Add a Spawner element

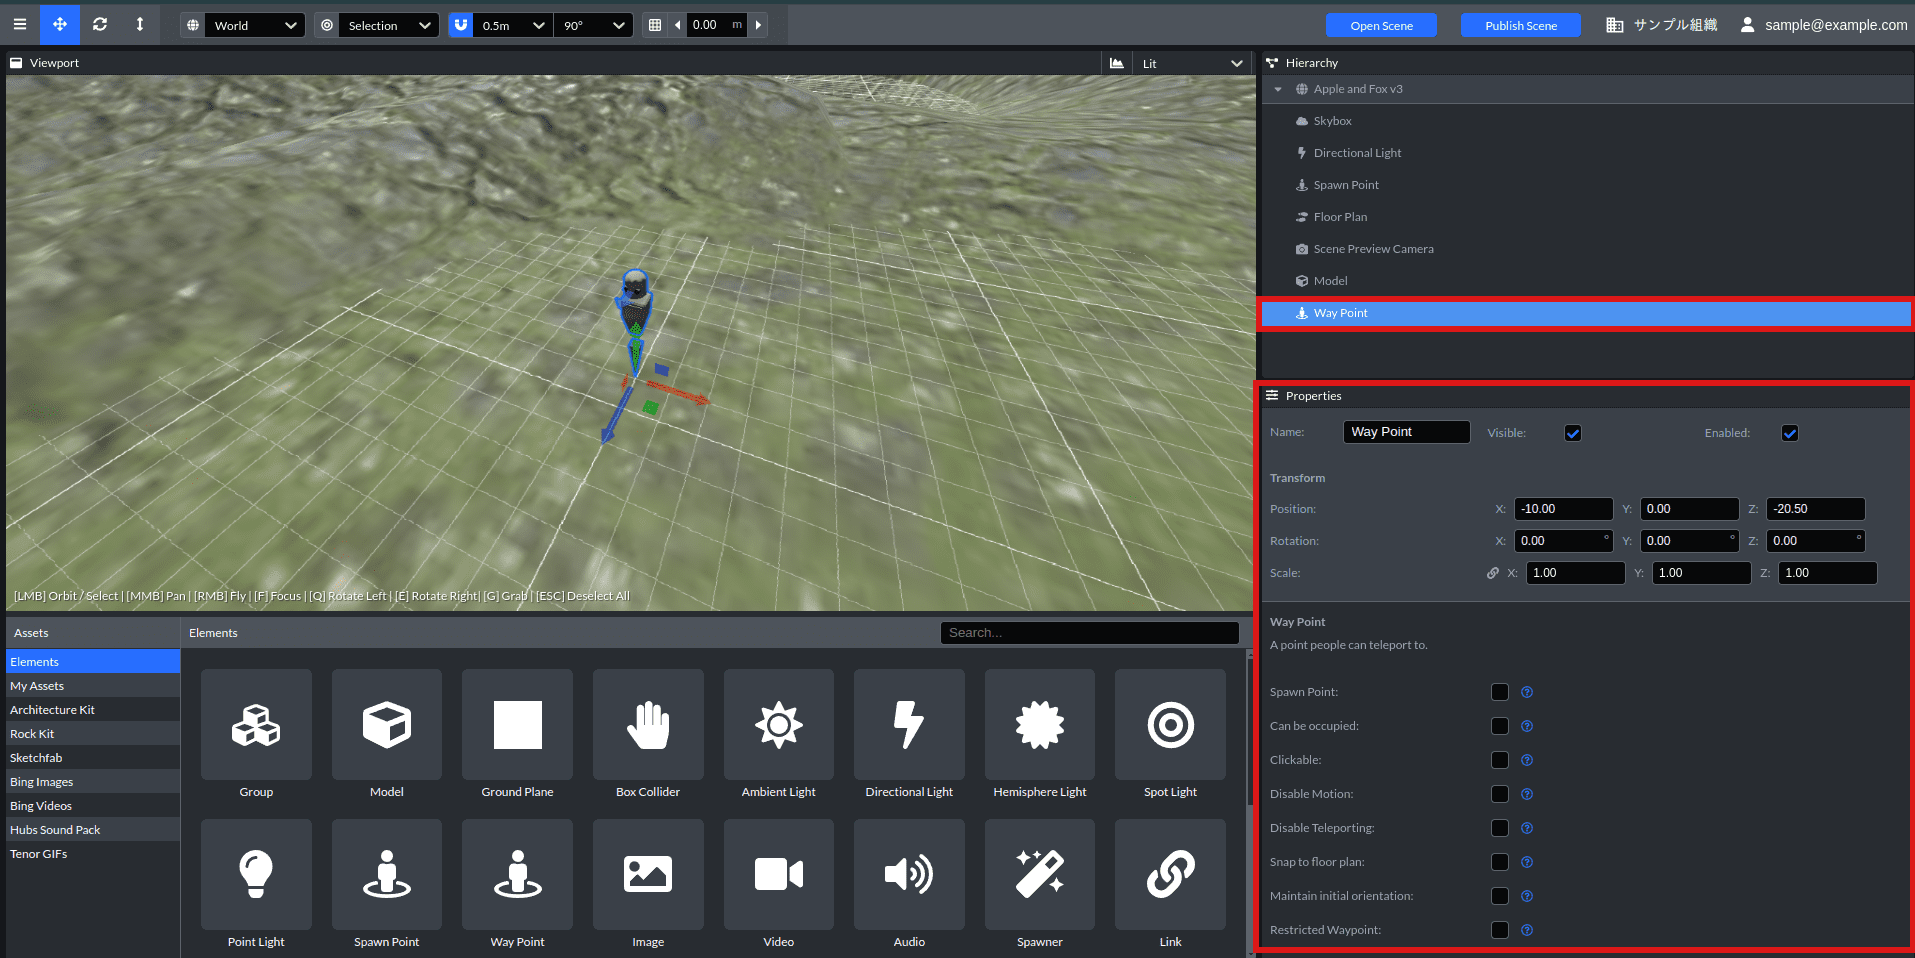tap(1039, 874)
